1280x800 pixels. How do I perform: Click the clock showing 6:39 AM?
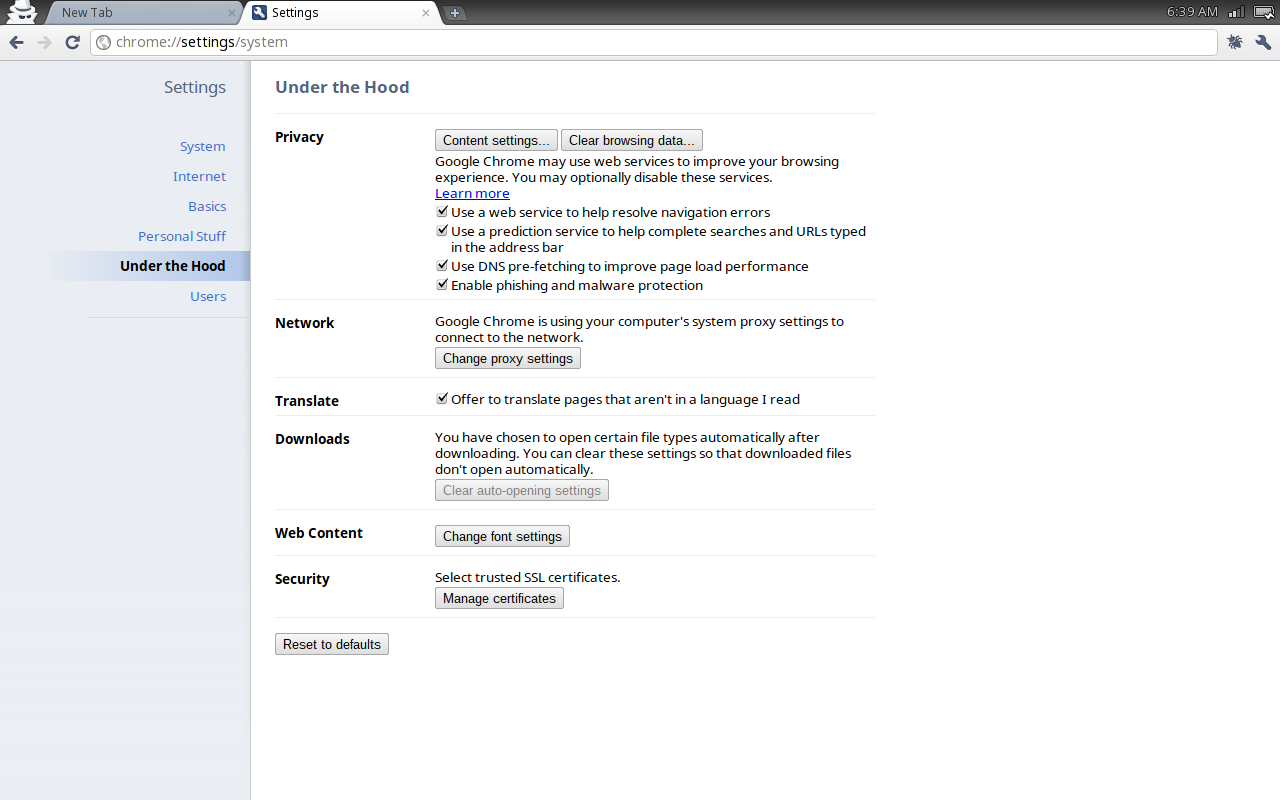(x=1192, y=12)
